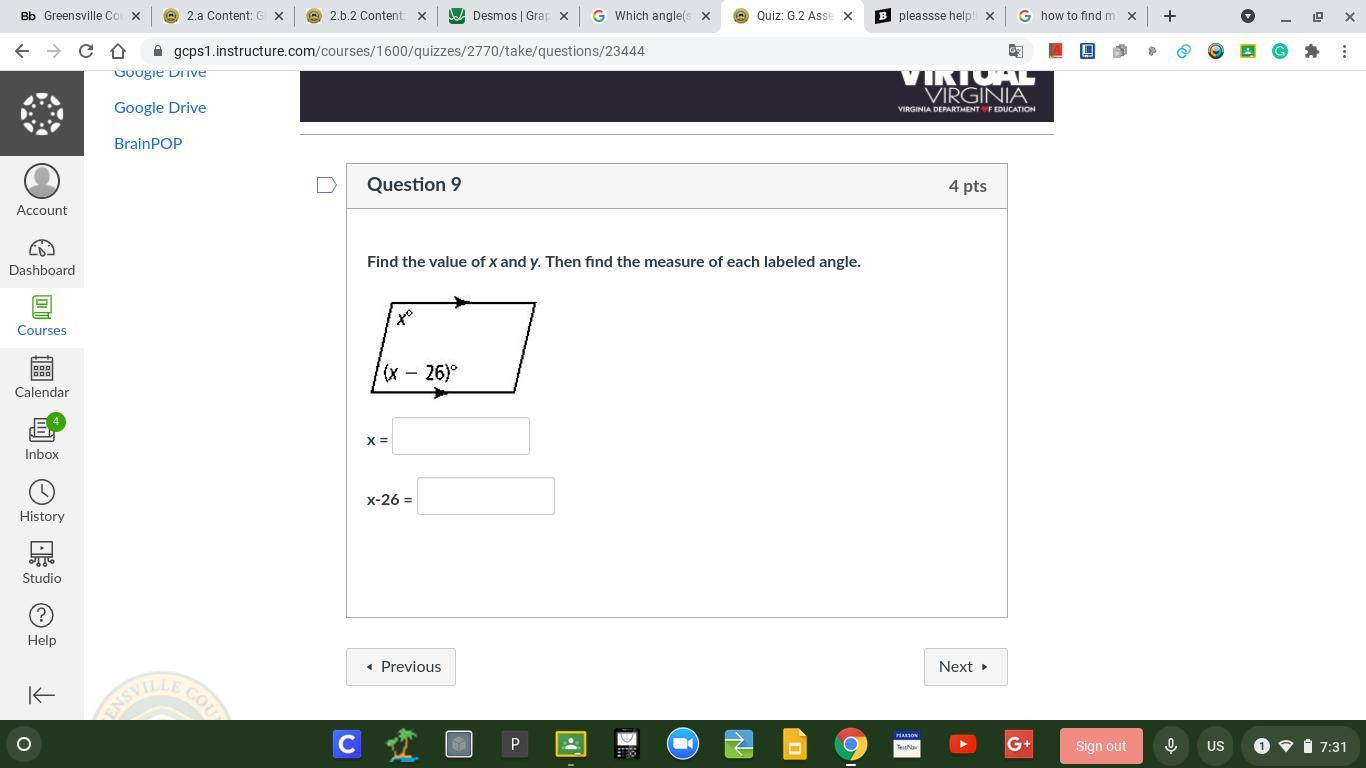This screenshot has height=768, width=1366.
Task: Go to the browser home page
Action: click(118, 51)
